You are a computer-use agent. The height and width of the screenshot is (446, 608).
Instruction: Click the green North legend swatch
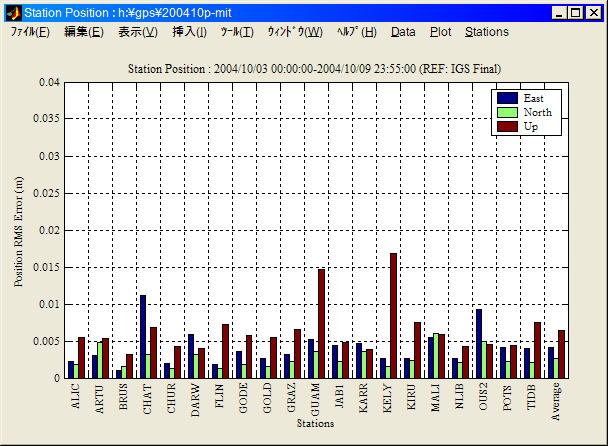pyautogui.click(x=507, y=112)
